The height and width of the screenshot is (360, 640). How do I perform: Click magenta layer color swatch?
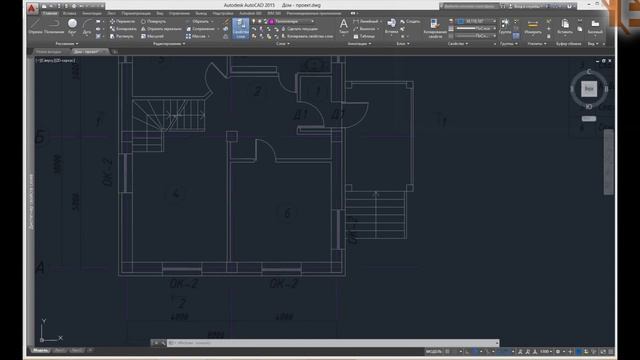271,21
